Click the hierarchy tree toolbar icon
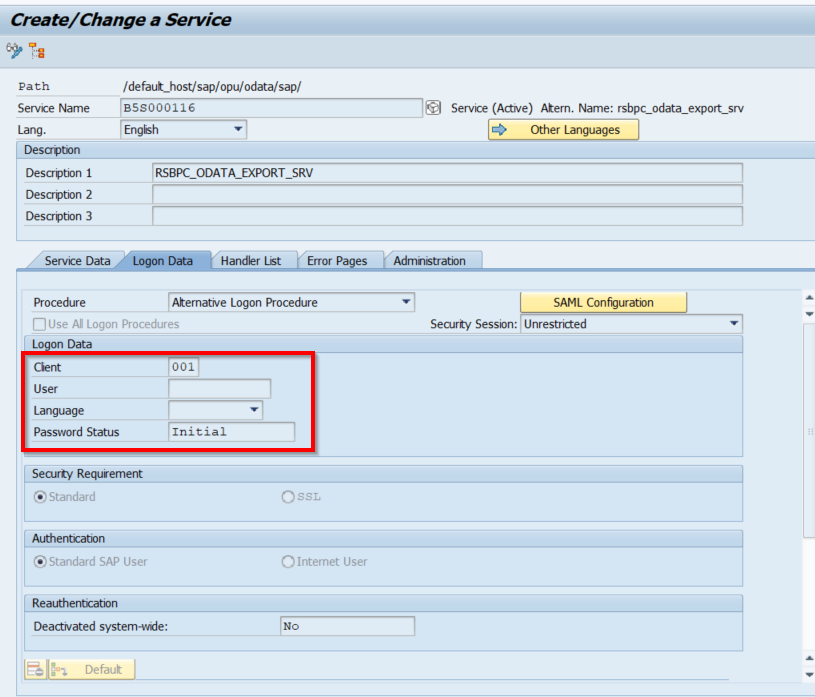The image size is (815, 697). pyautogui.click(x=37, y=50)
